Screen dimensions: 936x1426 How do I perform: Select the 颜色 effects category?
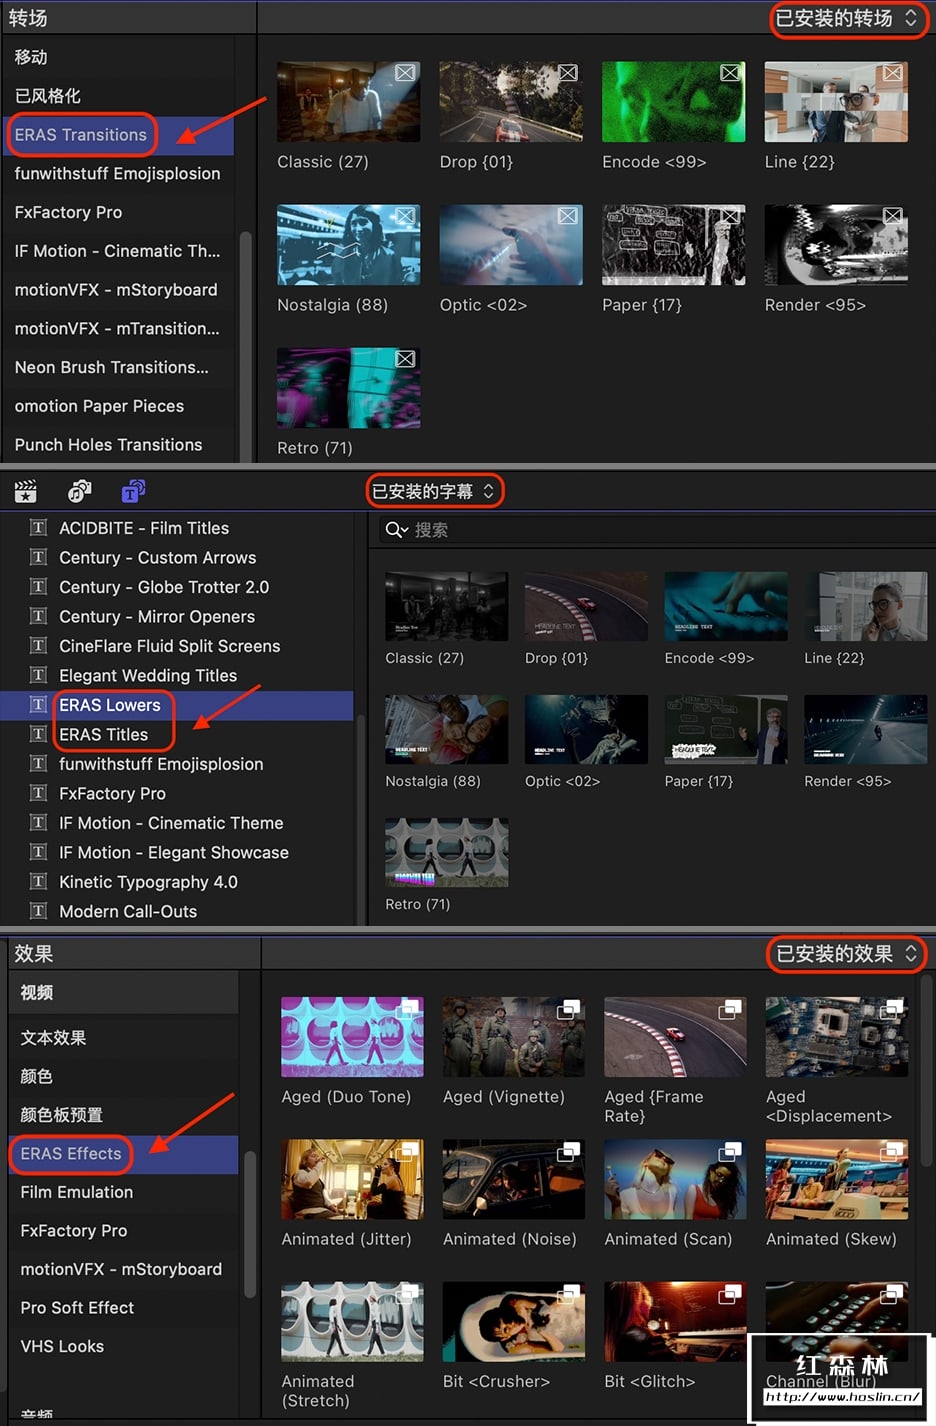coord(124,1077)
